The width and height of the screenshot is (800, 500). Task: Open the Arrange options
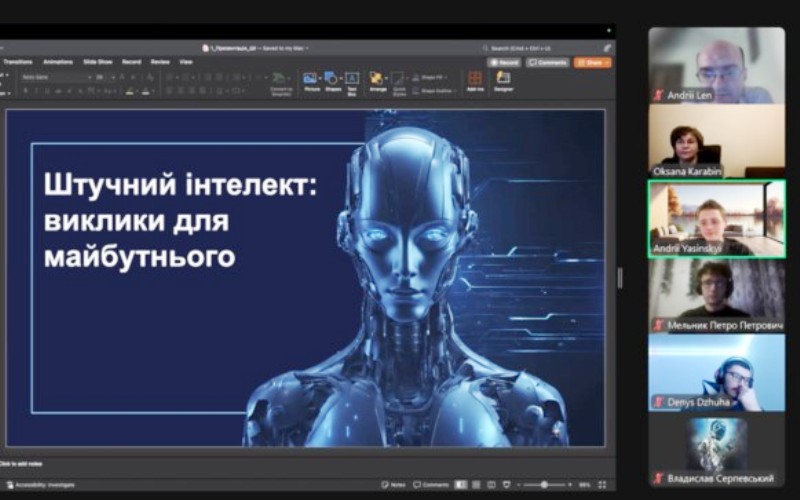click(x=377, y=80)
